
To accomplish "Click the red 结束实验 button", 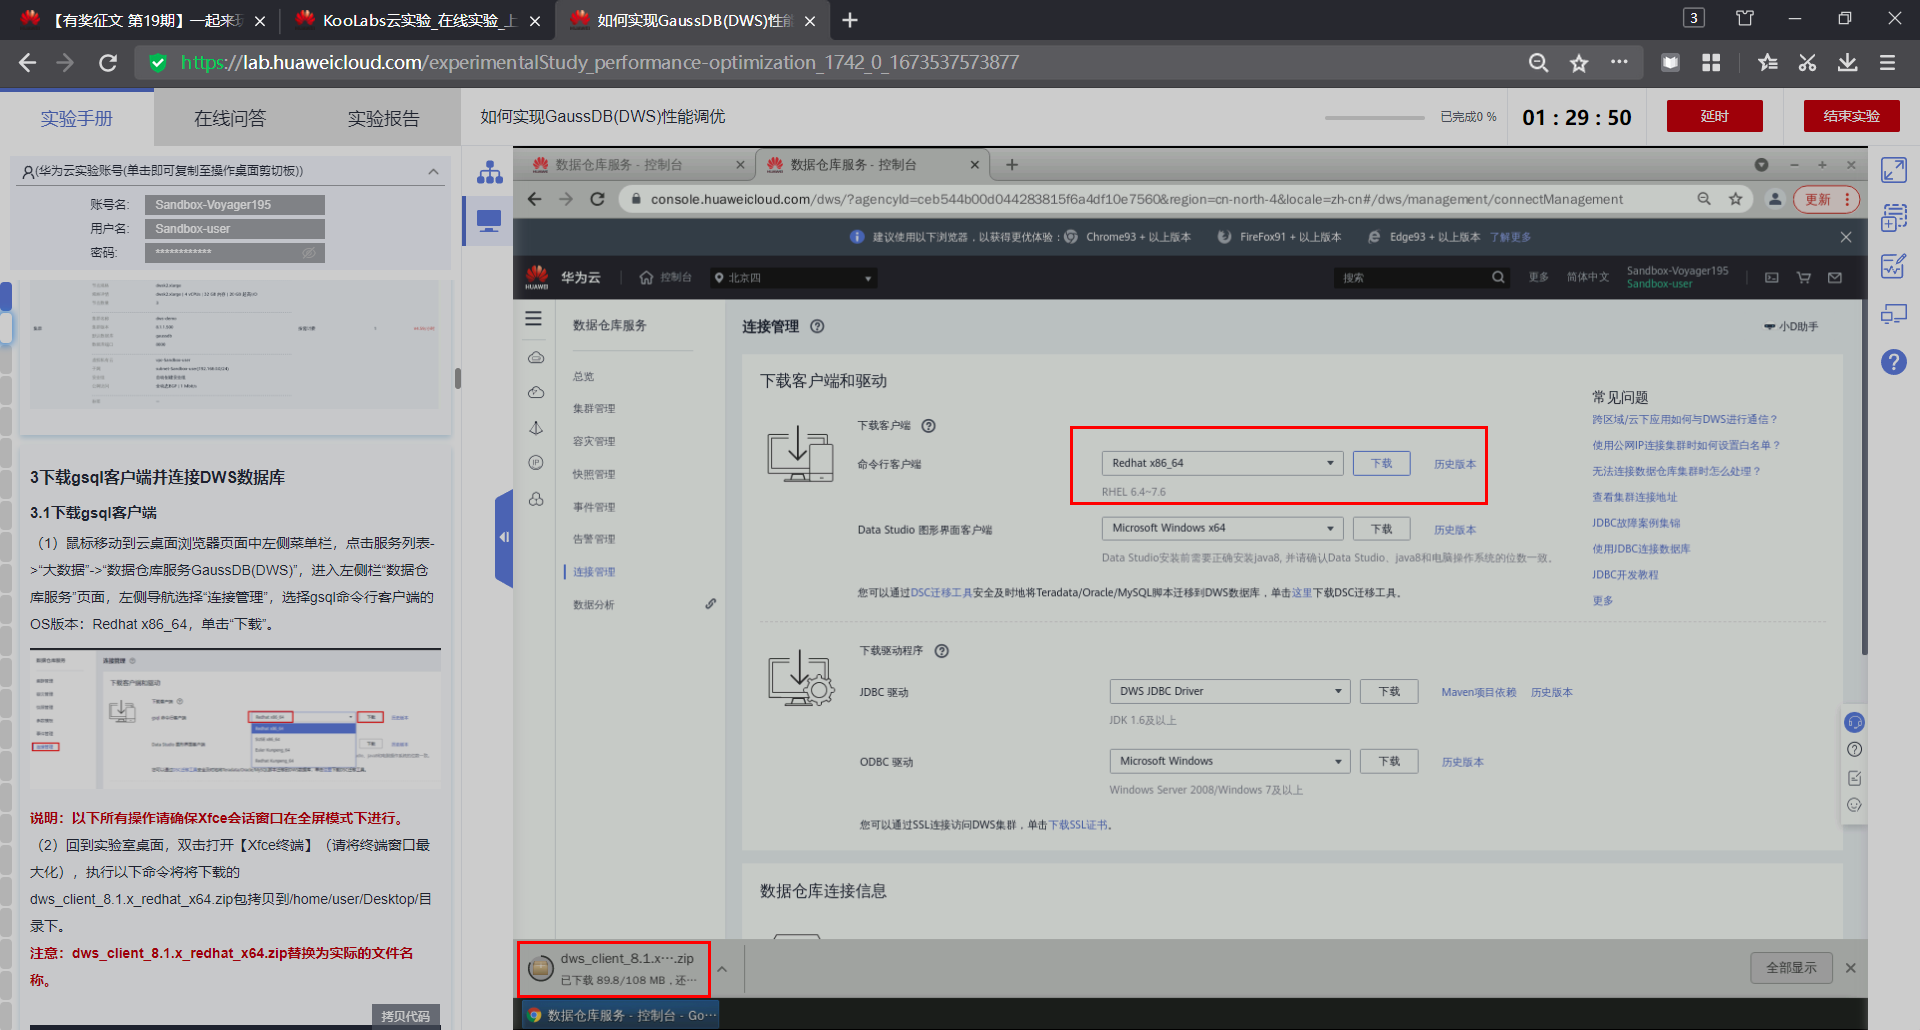I will coord(1851,116).
